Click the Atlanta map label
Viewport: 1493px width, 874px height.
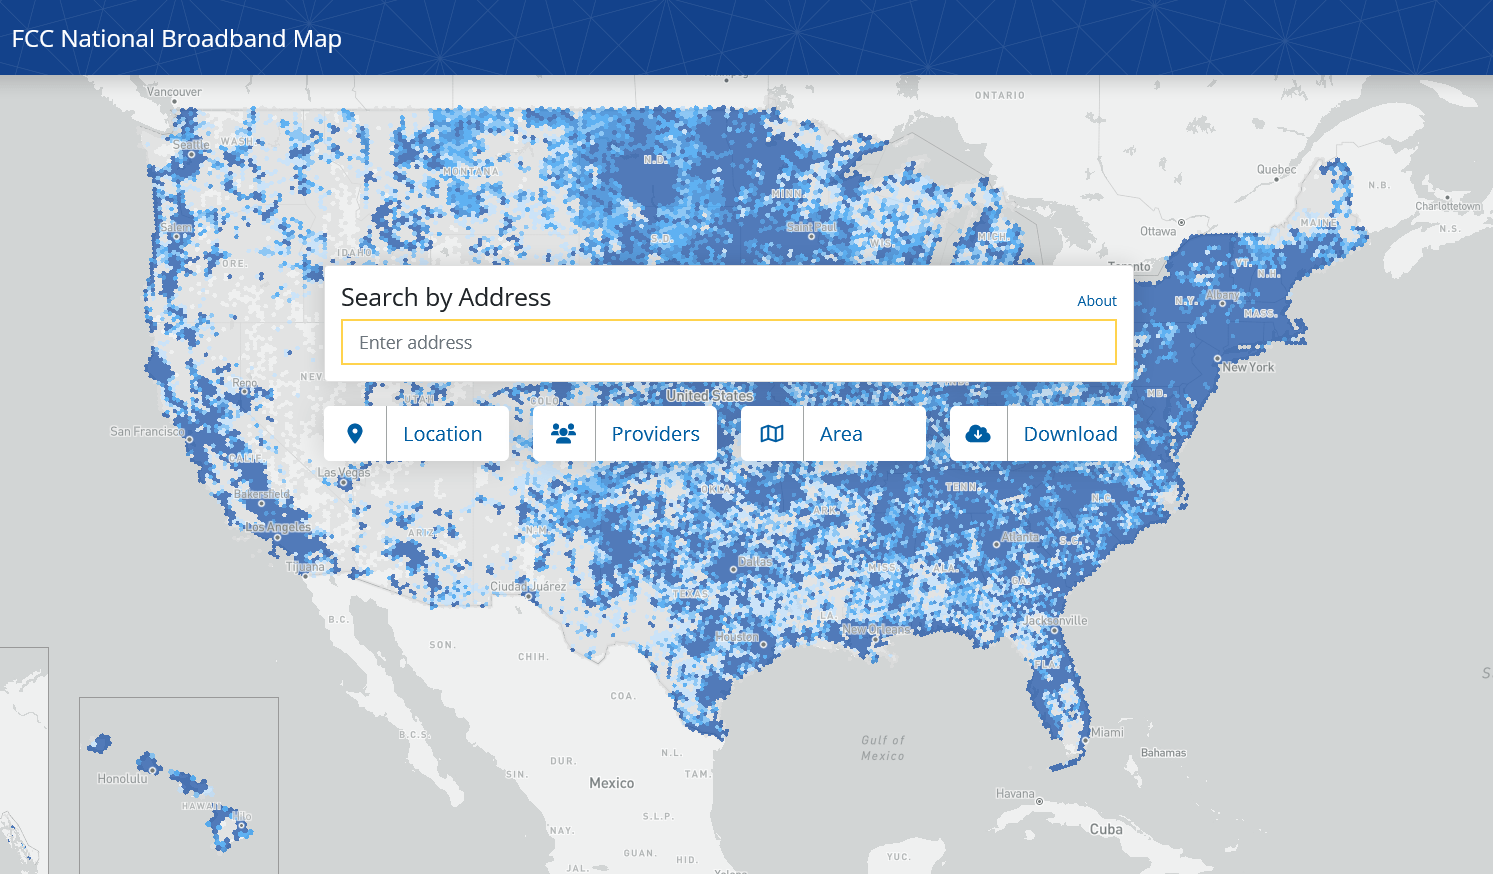click(x=1020, y=537)
